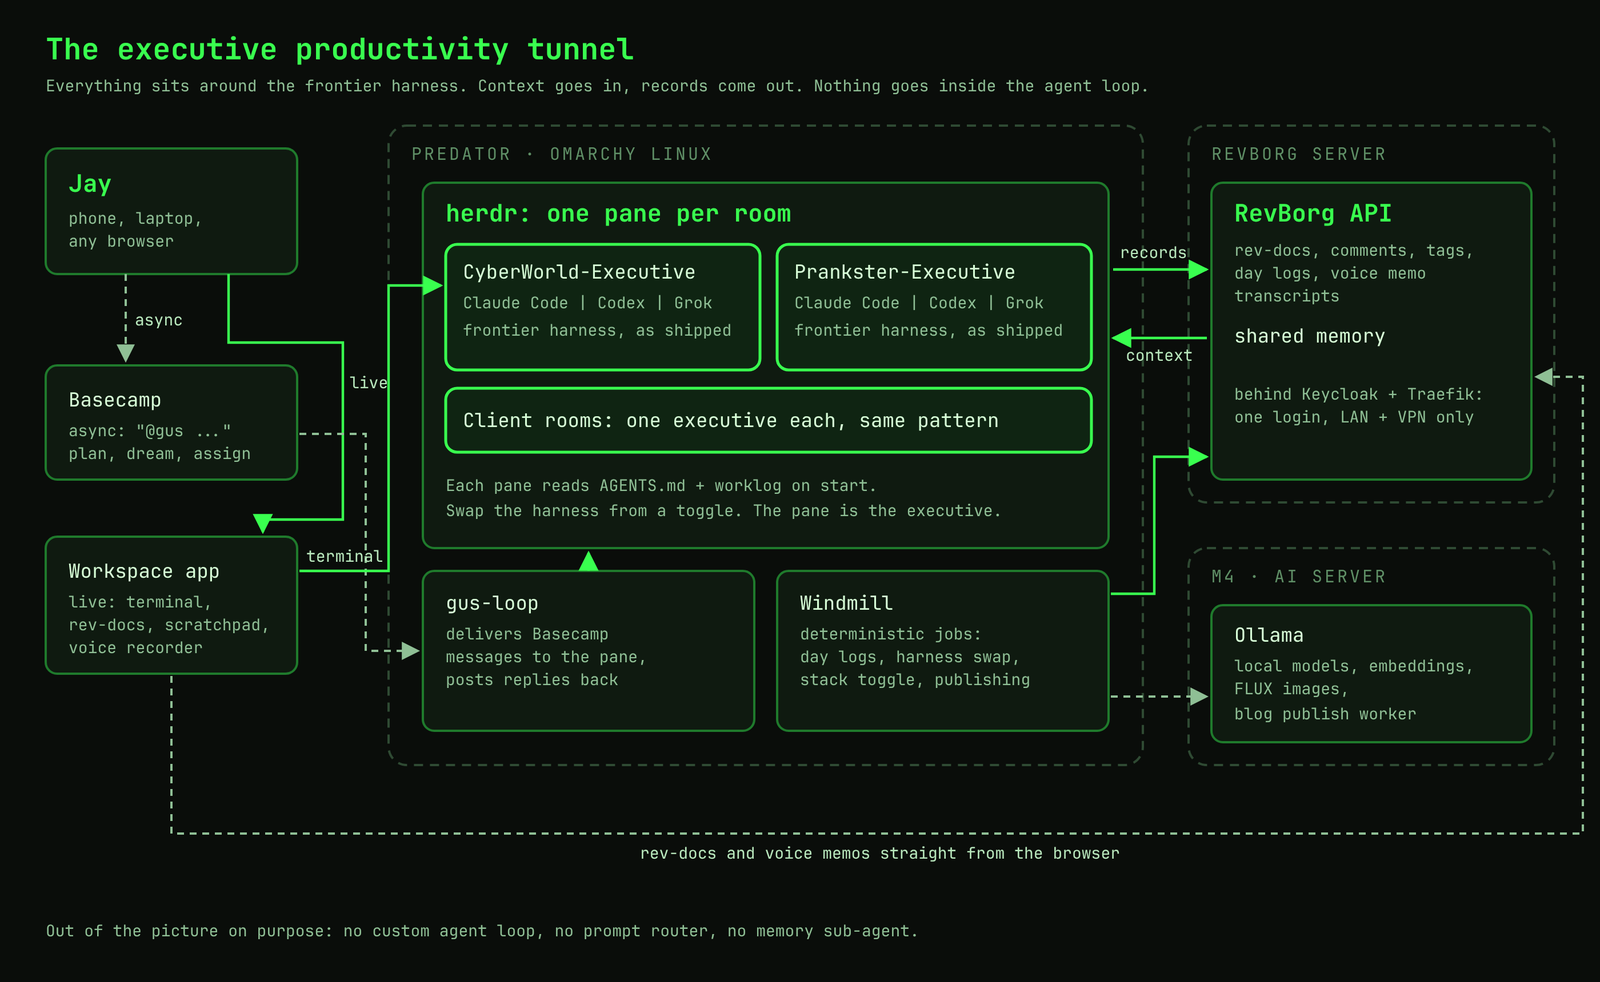
Task: Click the 'shared memory' text in RevBorg API
Action: click(1310, 336)
